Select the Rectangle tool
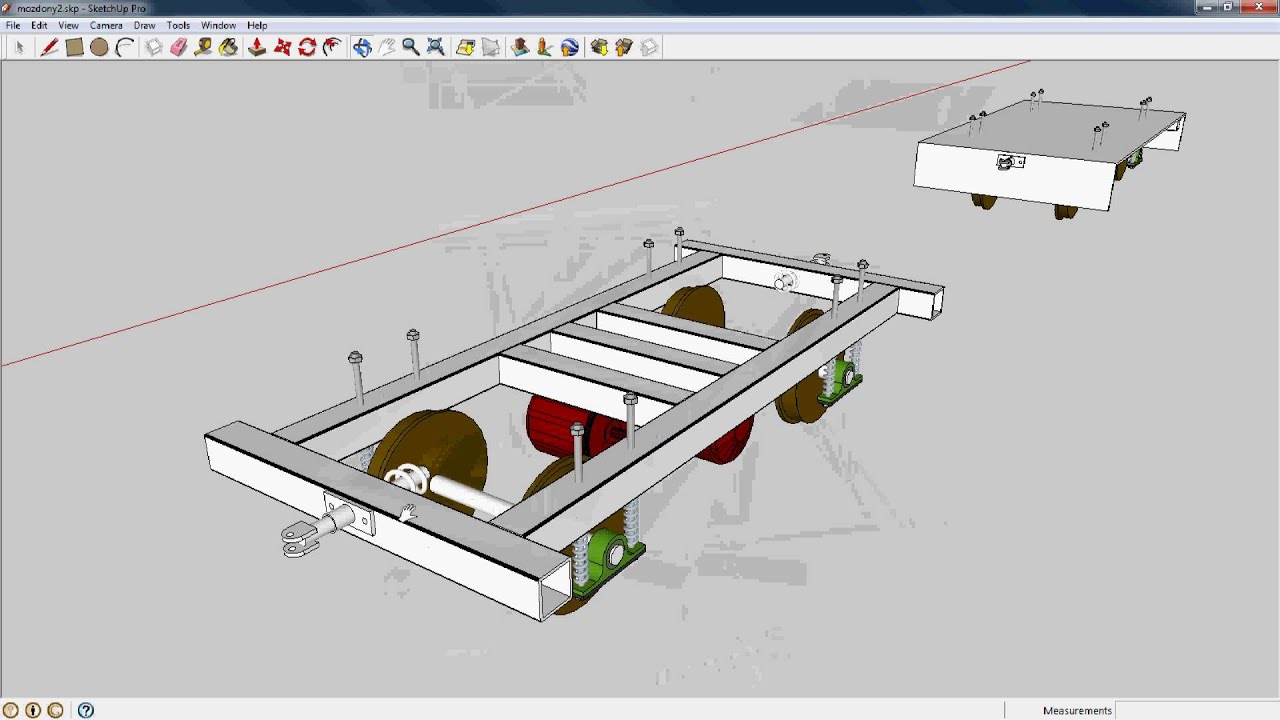The height and width of the screenshot is (720, 1280). (x=74, y=47)
